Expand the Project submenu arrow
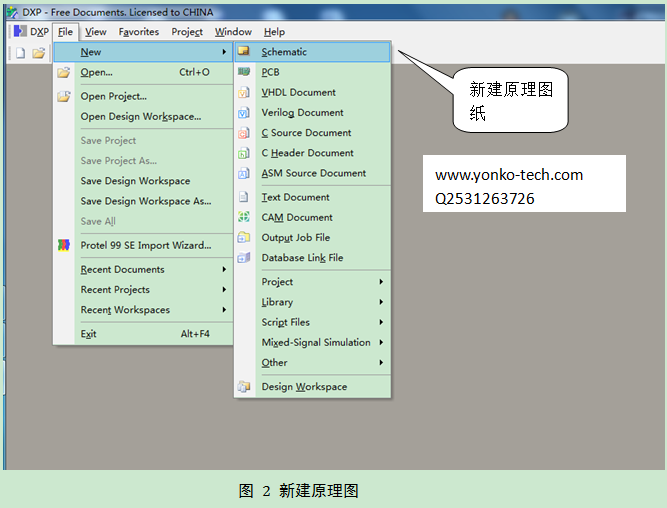 (x=381, y=282)
